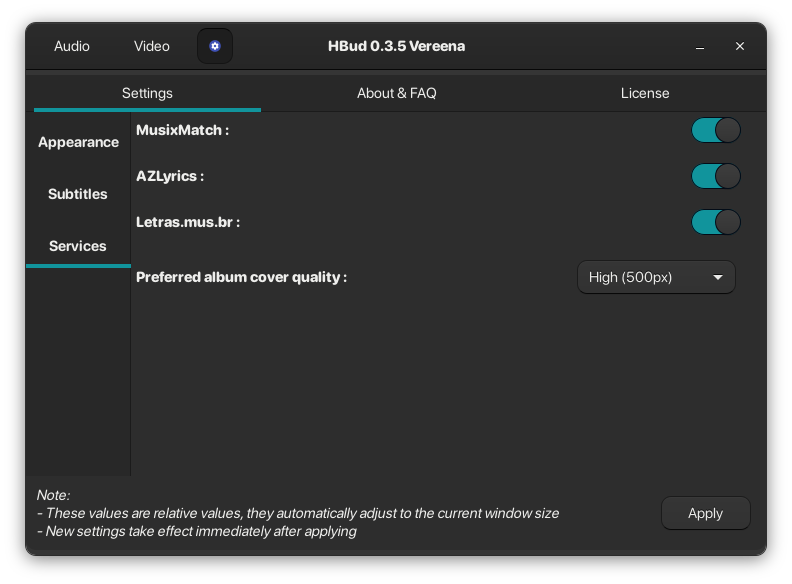The image size is (792, 584).
Task: Click the HBud 0.3.5 Vereena title
Action: pos(397,46)
